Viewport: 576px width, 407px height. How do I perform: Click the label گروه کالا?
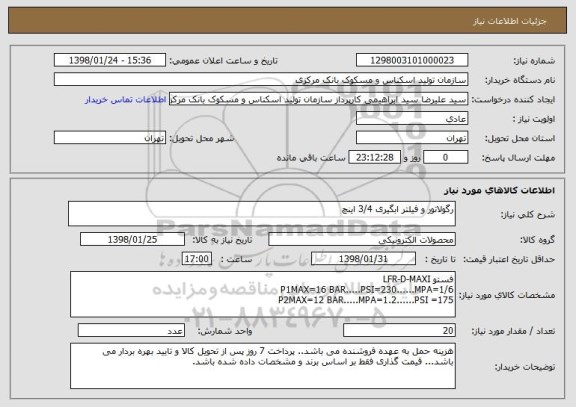pos(538,240)
